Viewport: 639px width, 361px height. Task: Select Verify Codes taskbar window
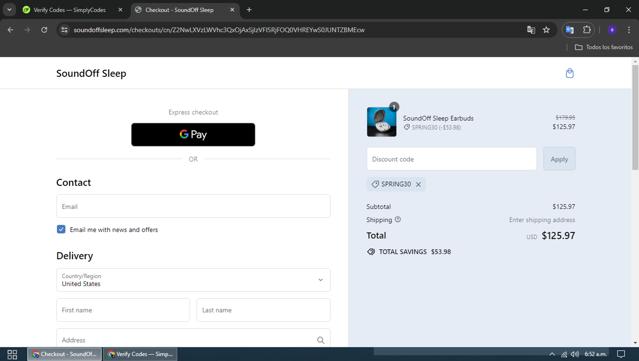[141, 354]
